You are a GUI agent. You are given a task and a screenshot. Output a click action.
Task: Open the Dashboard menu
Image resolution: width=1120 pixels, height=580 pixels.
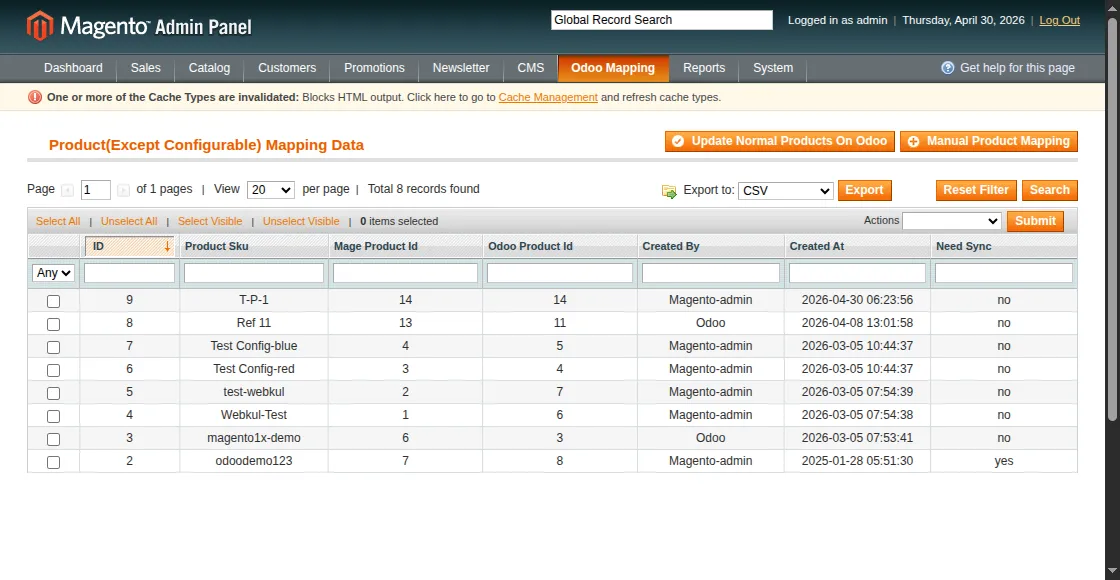(74, 68)
